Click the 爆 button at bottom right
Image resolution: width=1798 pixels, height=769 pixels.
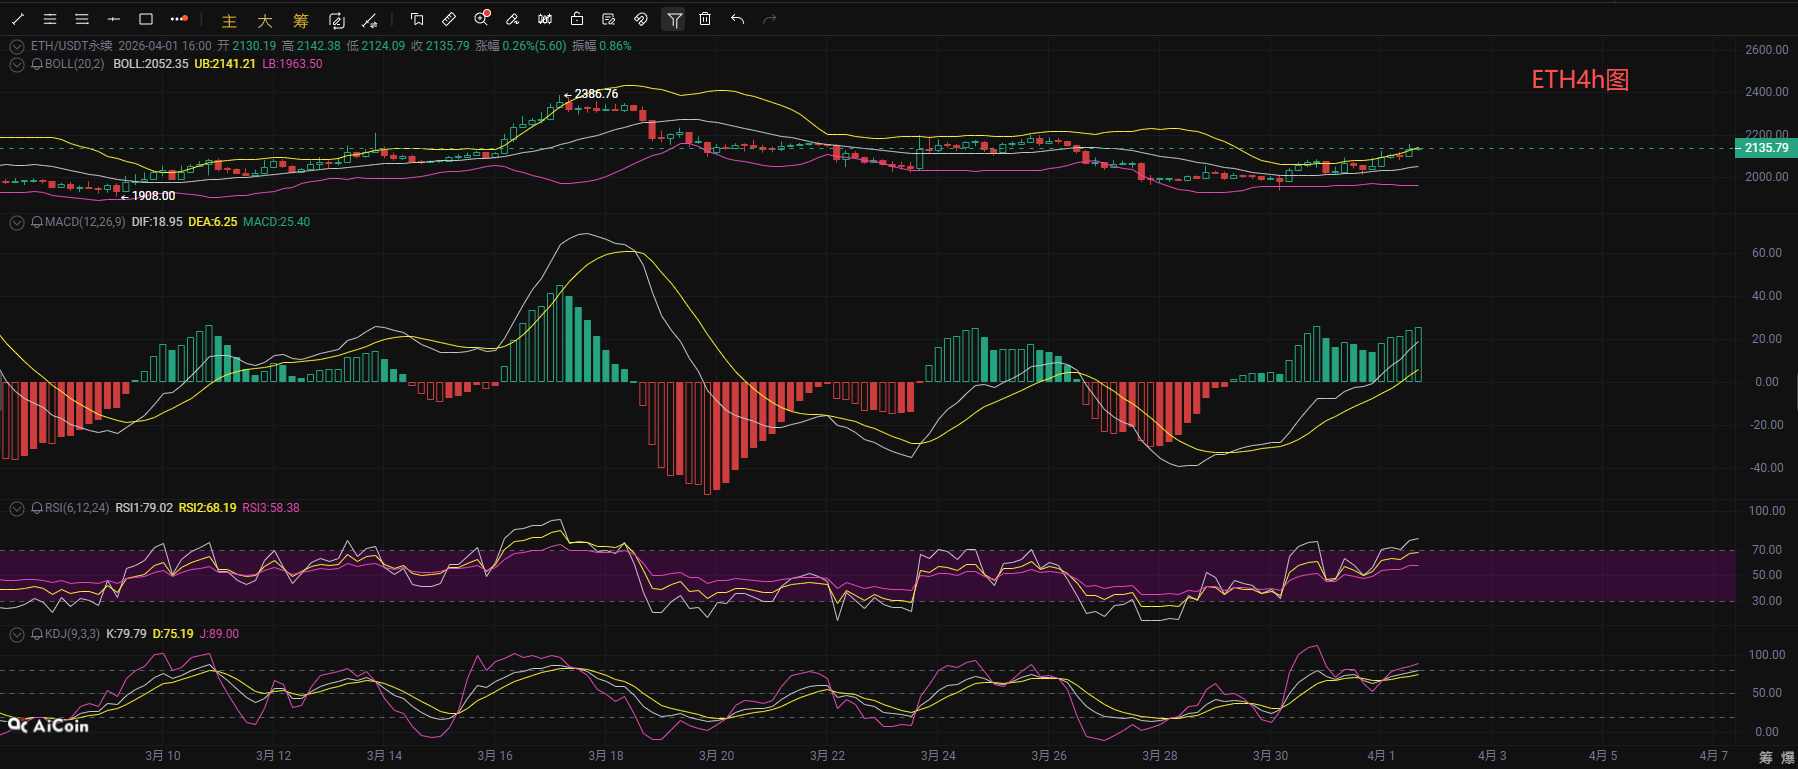[x=1787, y=757]
